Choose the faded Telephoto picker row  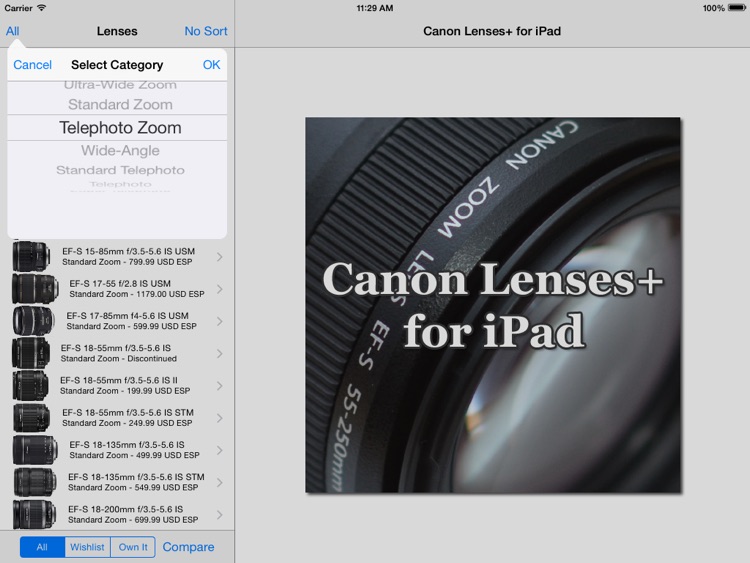coord(120,184)
